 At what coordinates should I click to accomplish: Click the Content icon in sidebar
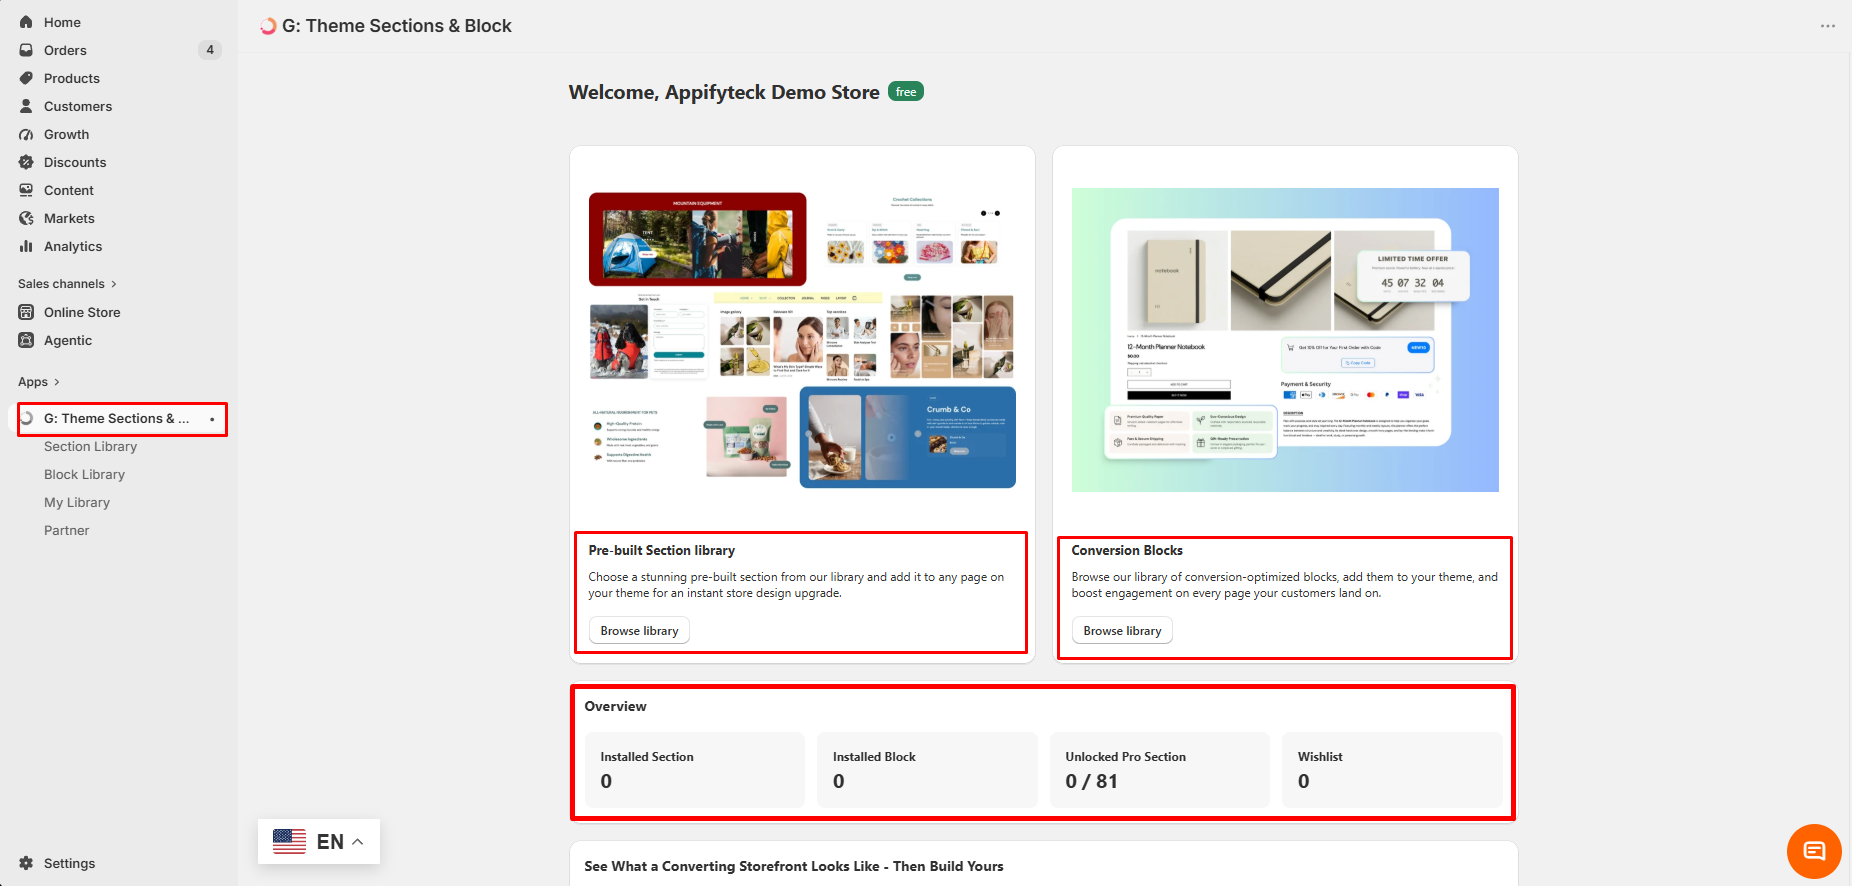(26, 190)
